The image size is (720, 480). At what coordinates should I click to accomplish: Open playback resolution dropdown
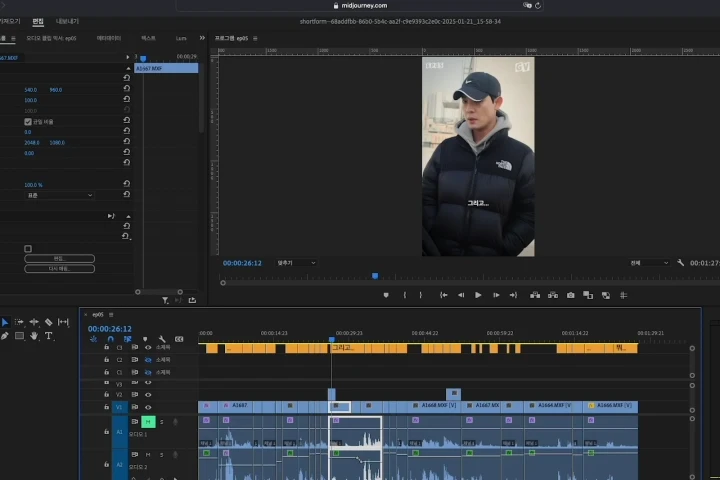[x=649, y=263]
